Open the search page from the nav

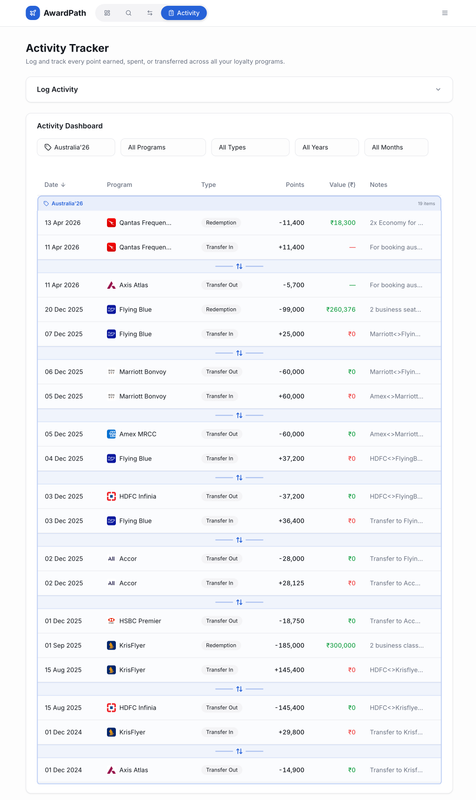pyautogui.click(x=129, y=13)
